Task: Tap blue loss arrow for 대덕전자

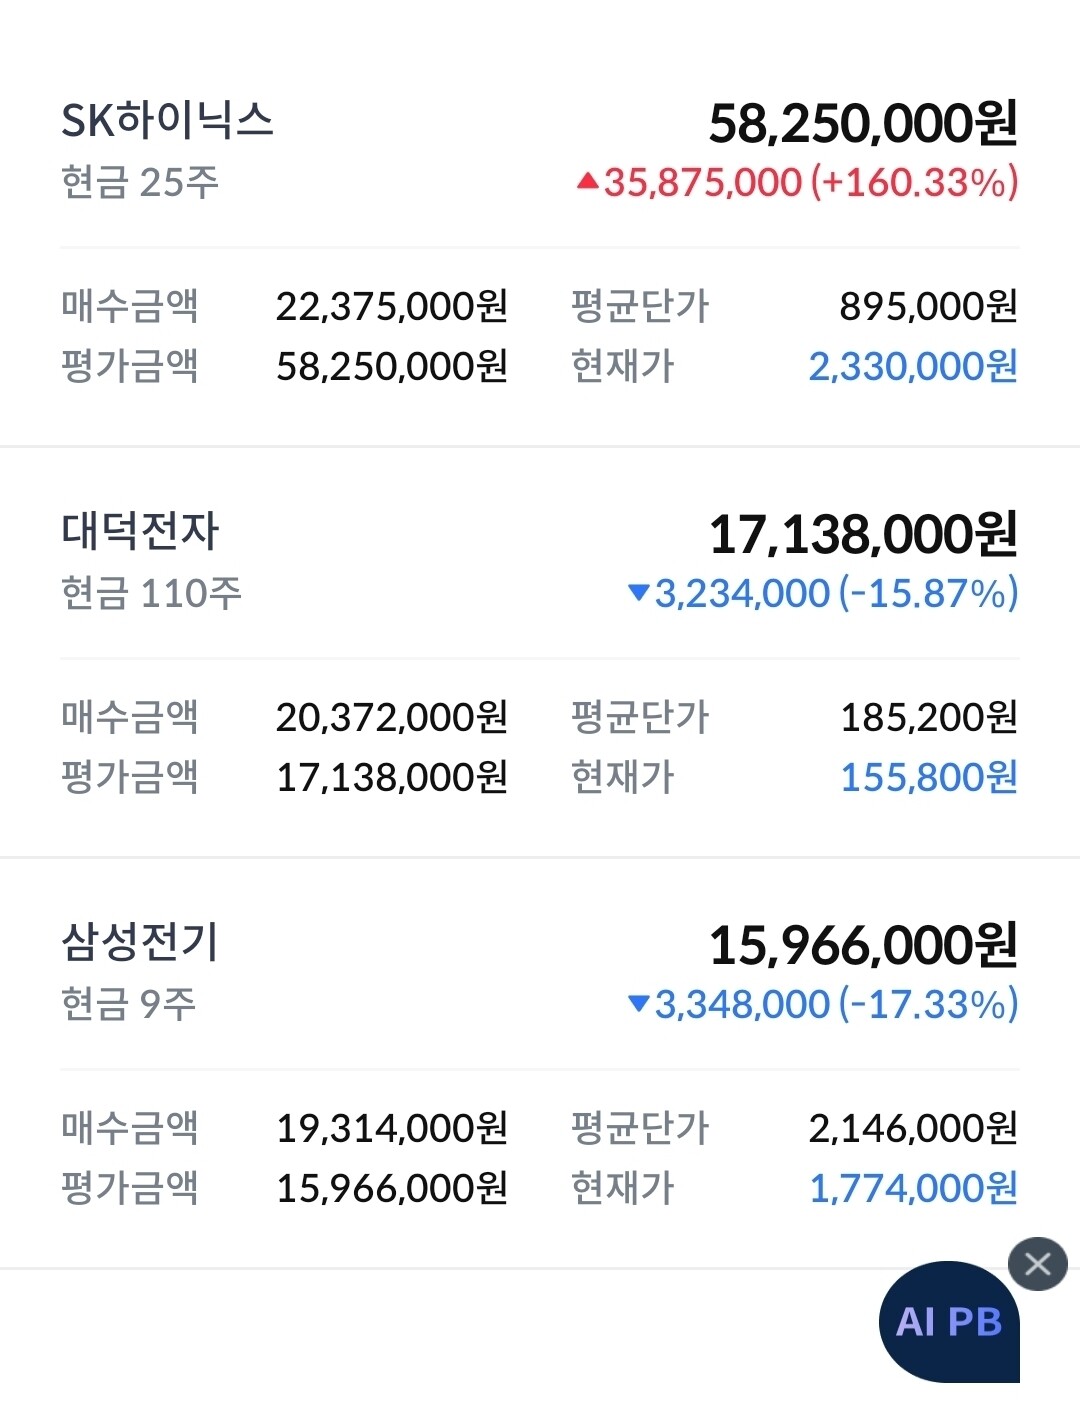Action: (639, 592)
